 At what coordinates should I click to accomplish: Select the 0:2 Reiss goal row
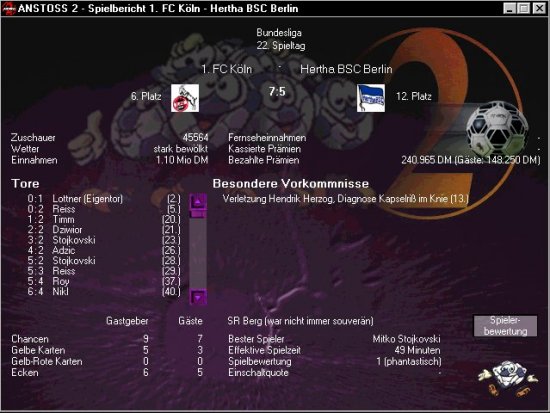click(x=104, y=209)
